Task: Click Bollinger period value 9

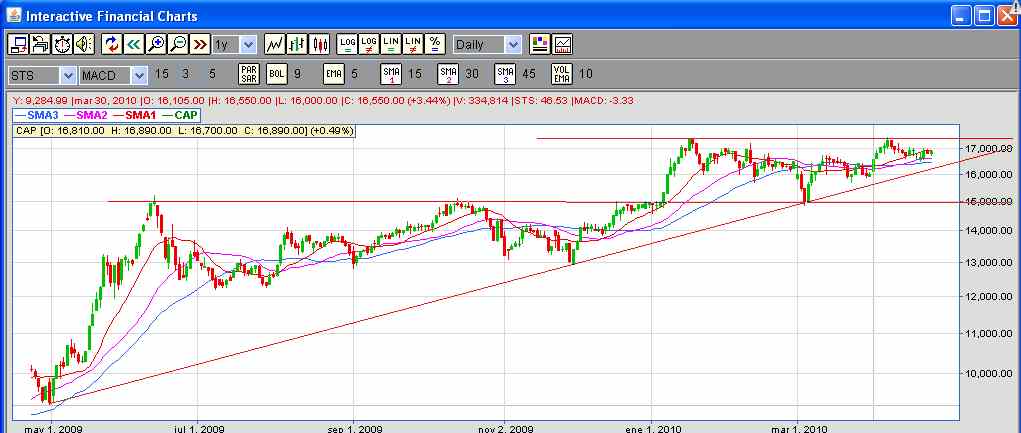Action: (298, 74)
